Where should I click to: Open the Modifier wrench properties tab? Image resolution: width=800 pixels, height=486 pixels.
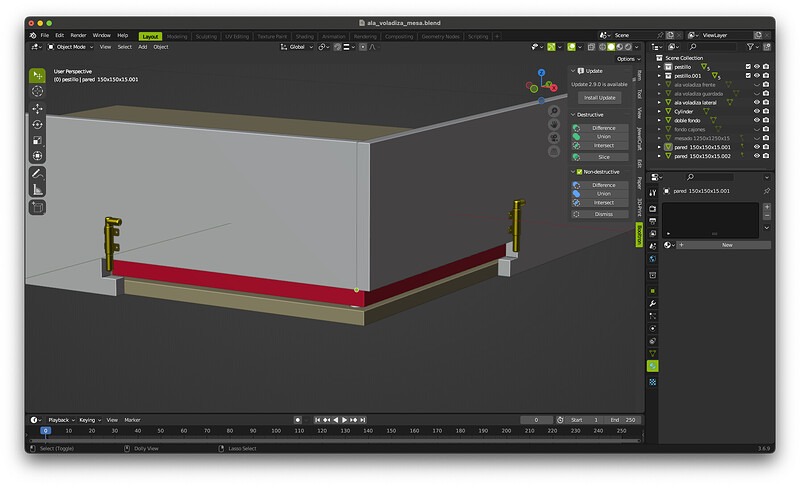click(x=653, y=303)
